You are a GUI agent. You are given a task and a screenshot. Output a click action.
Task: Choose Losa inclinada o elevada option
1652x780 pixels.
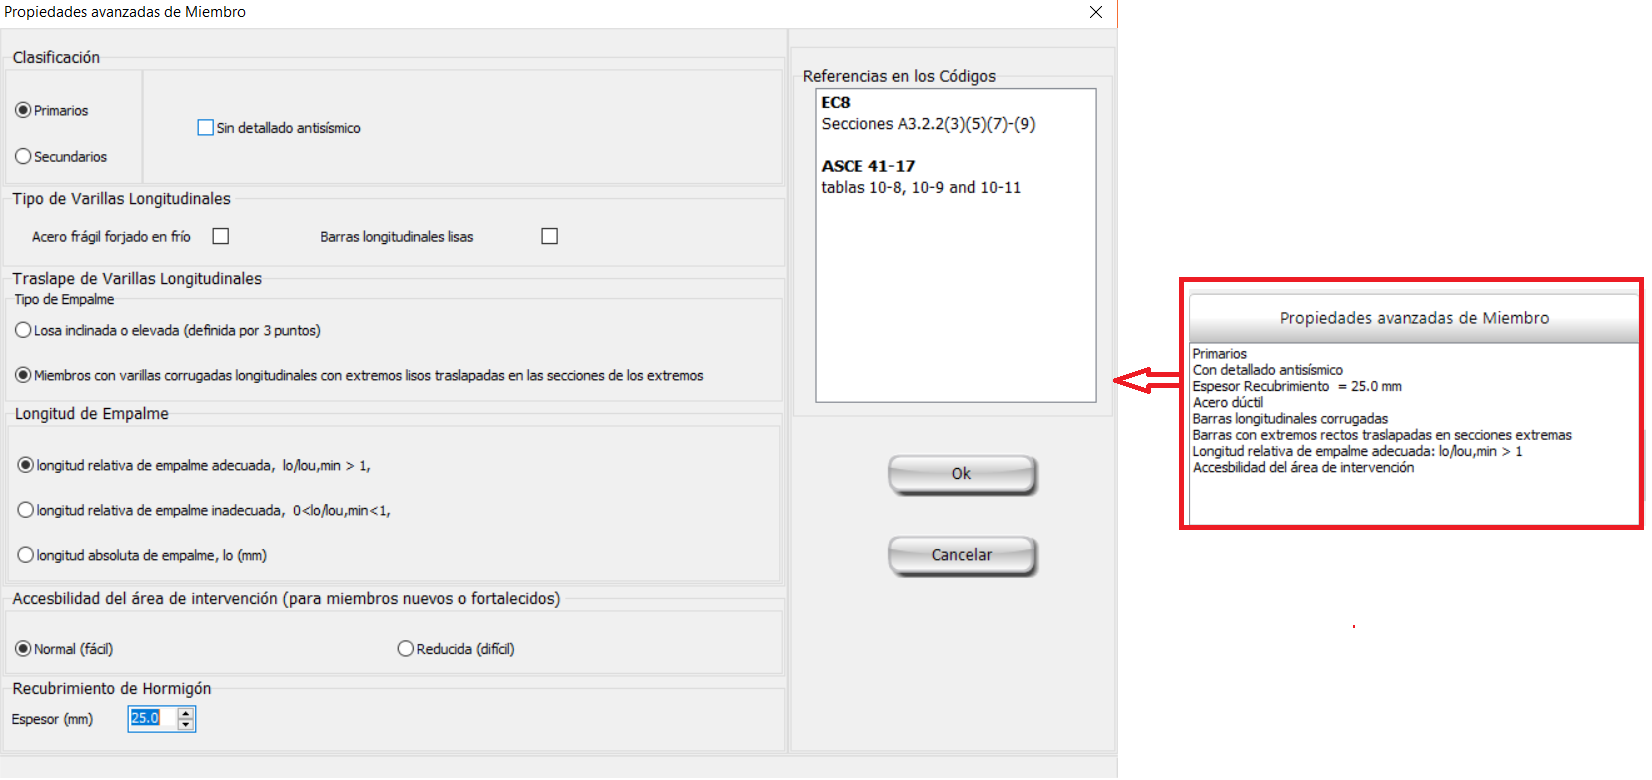(23, 330)
